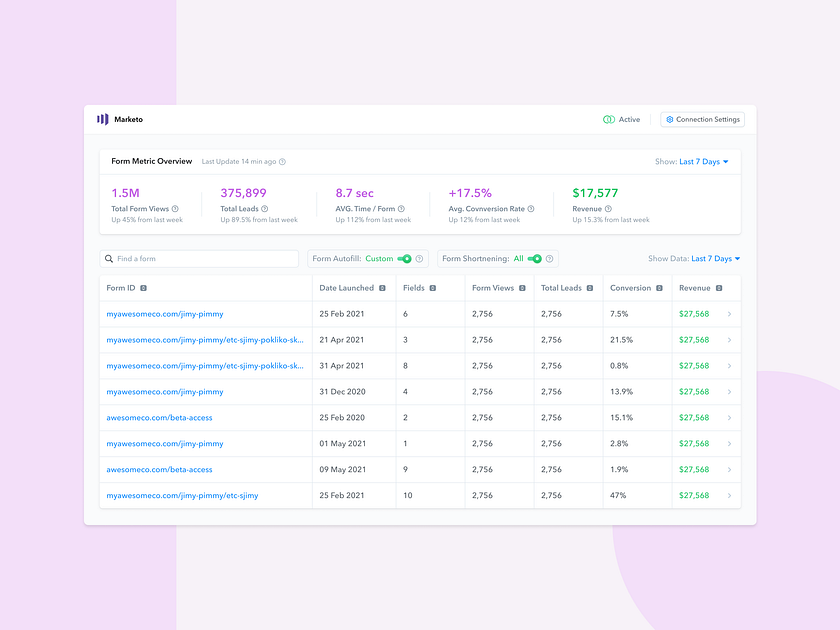Click the info icon beside Total Form Views
Viewport: 840px width, 630px height.
176,208
